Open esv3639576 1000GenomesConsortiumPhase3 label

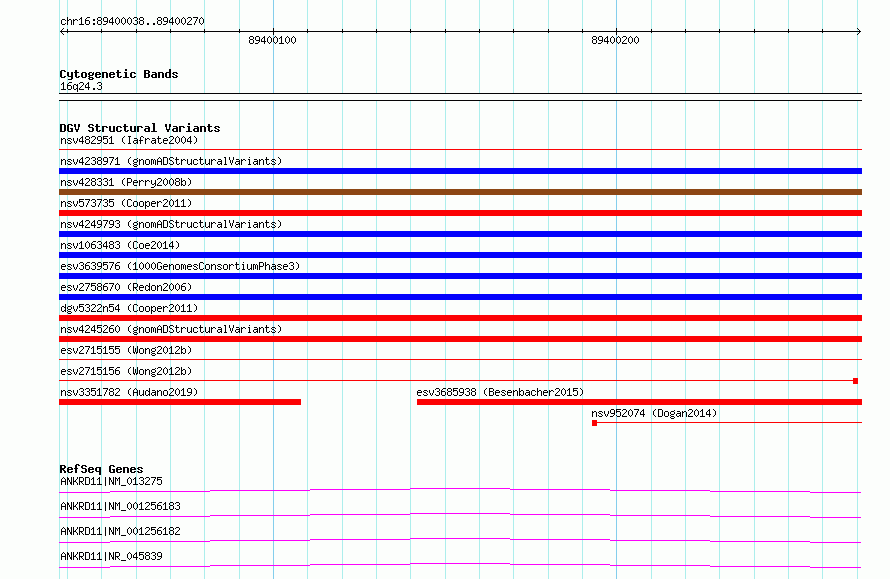[x=180, y=266]
